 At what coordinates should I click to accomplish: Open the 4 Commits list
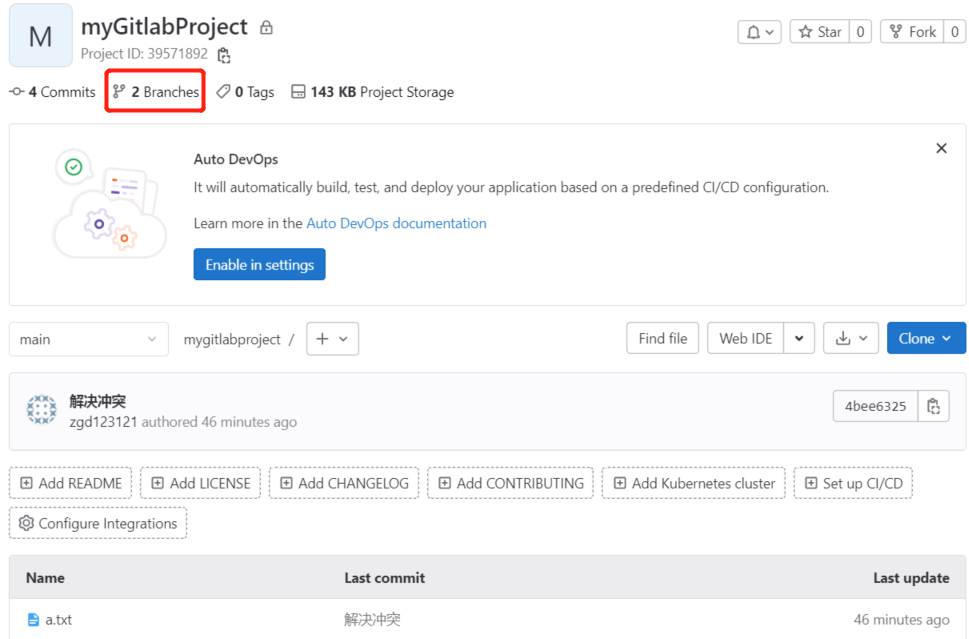[x=53, y=92]
